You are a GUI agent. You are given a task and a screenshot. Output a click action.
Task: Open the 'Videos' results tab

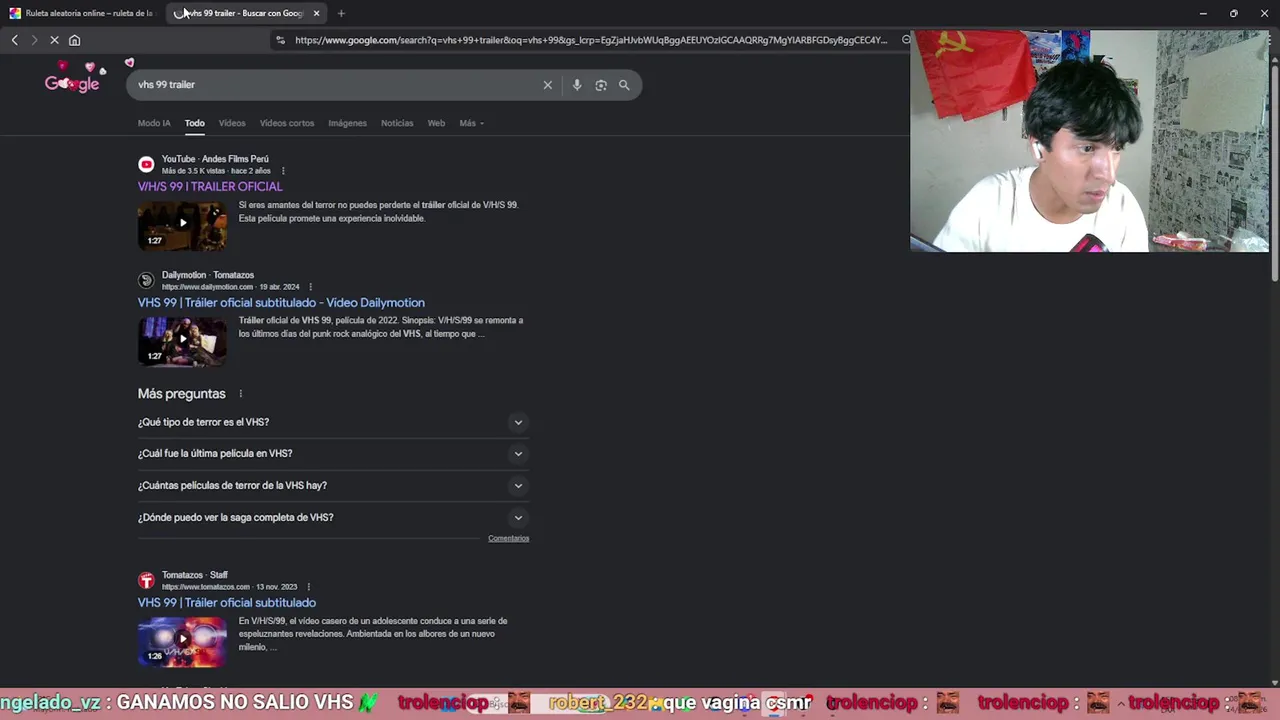point(232,123)
